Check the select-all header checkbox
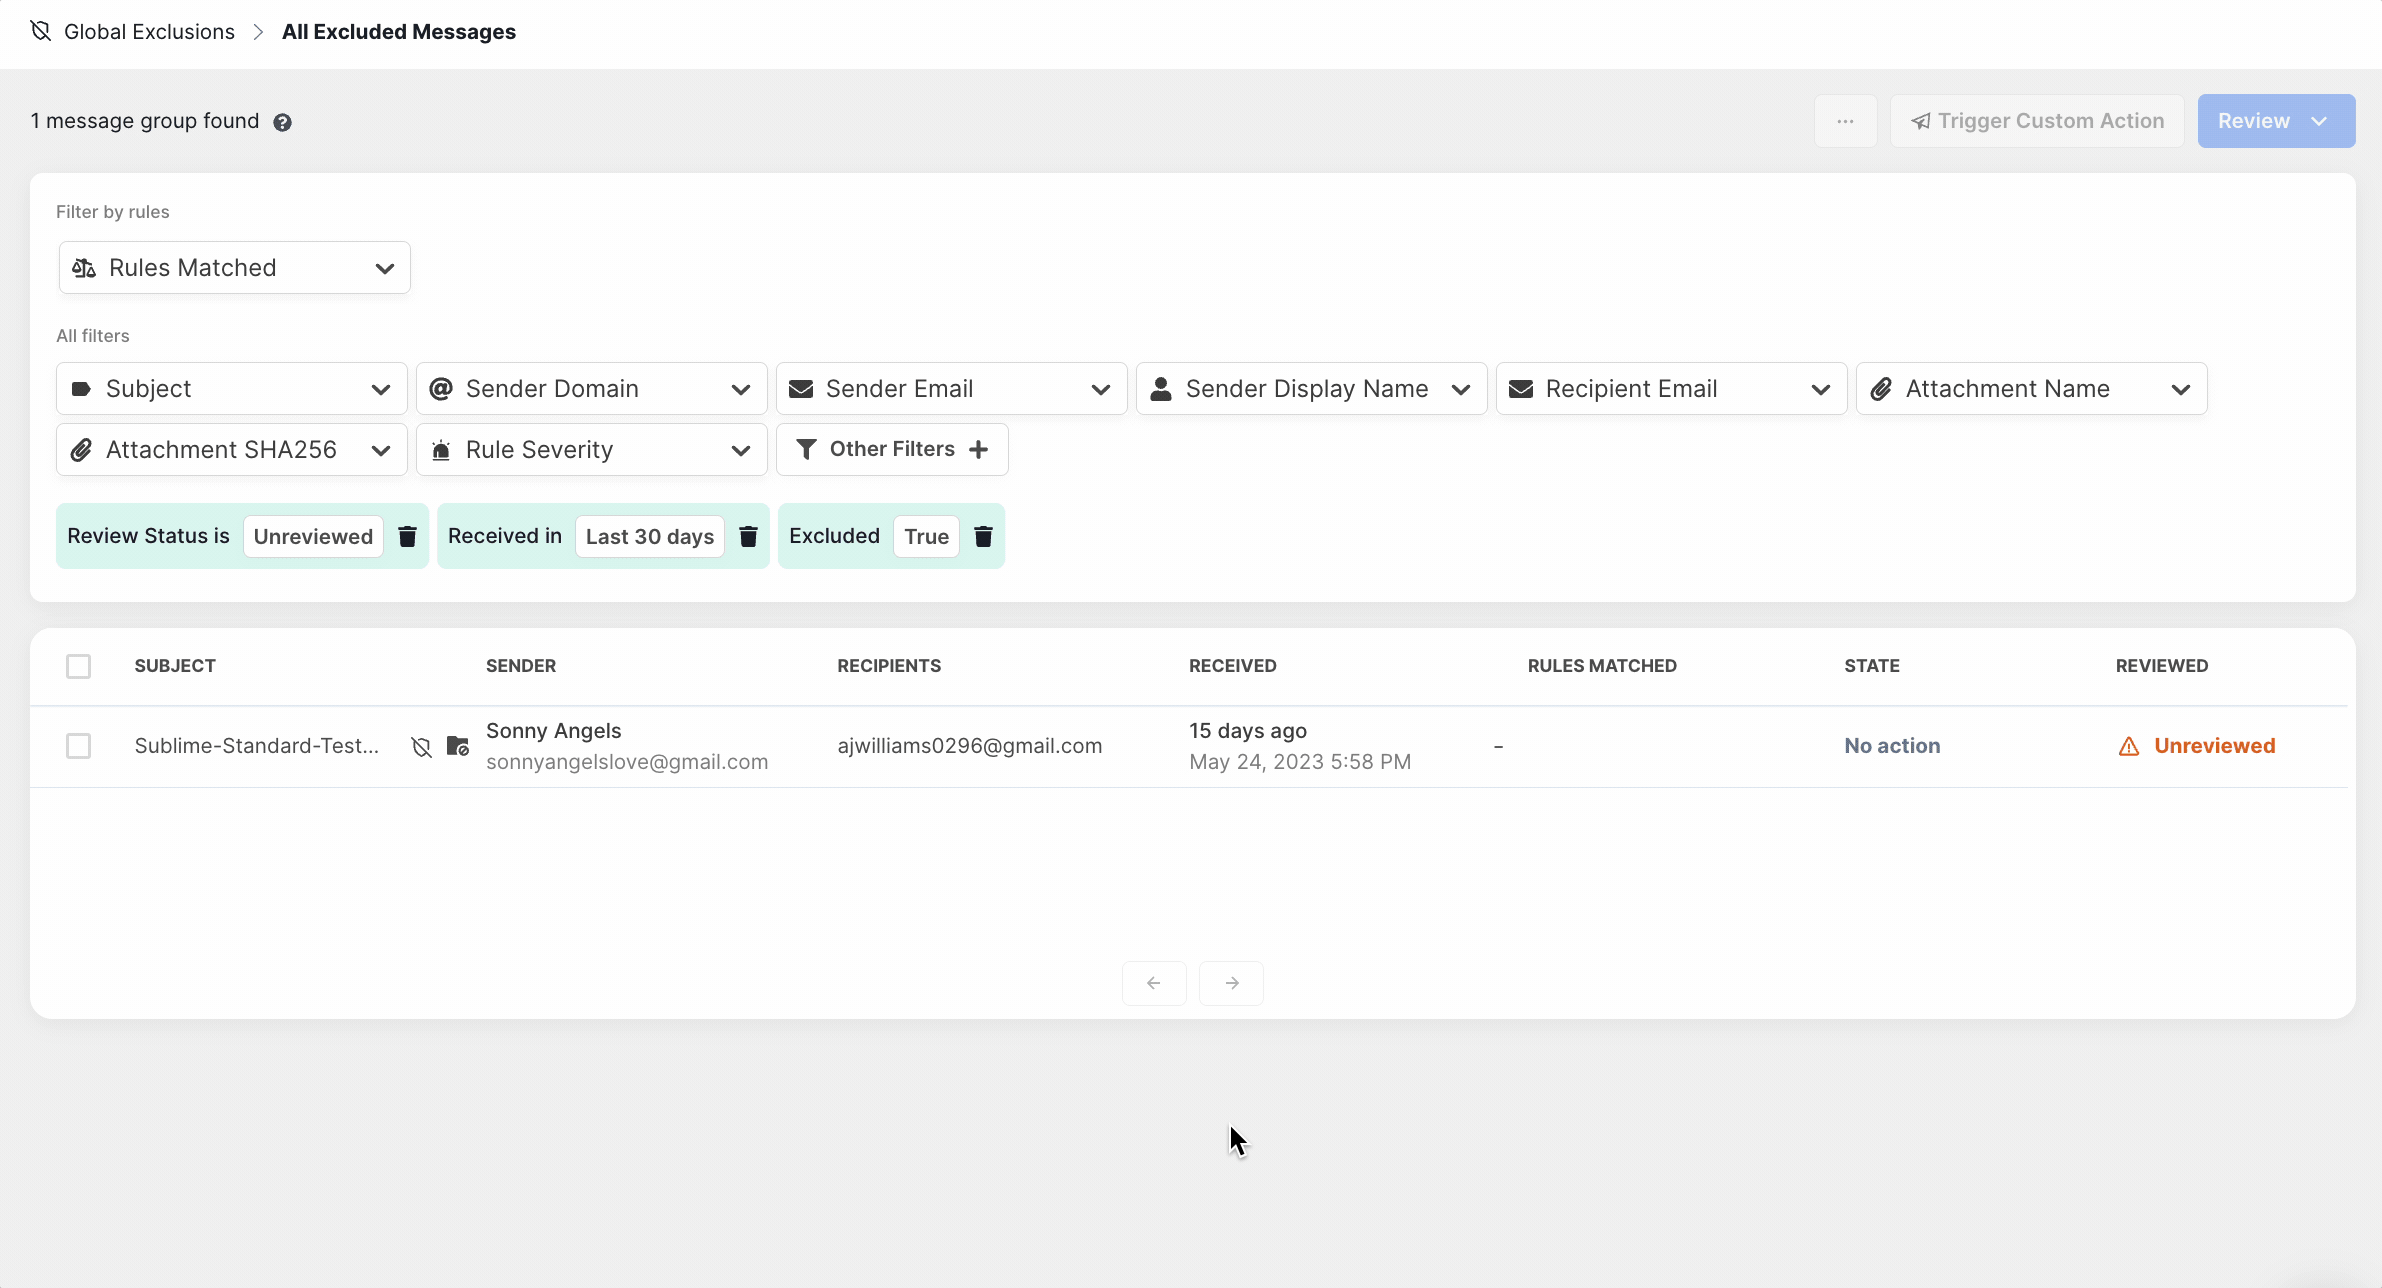The image size is (2382, 1288). tap(78, 666)
